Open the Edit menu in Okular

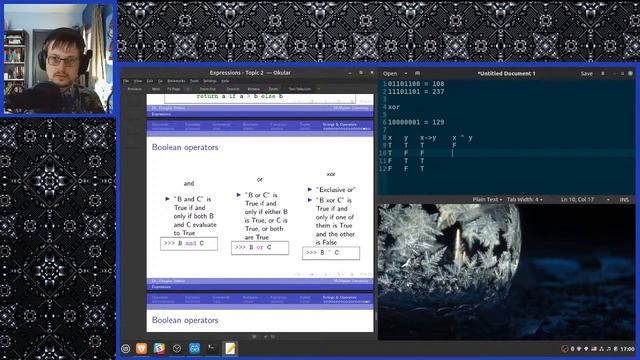pyautogui.click(x=150, y=81)
